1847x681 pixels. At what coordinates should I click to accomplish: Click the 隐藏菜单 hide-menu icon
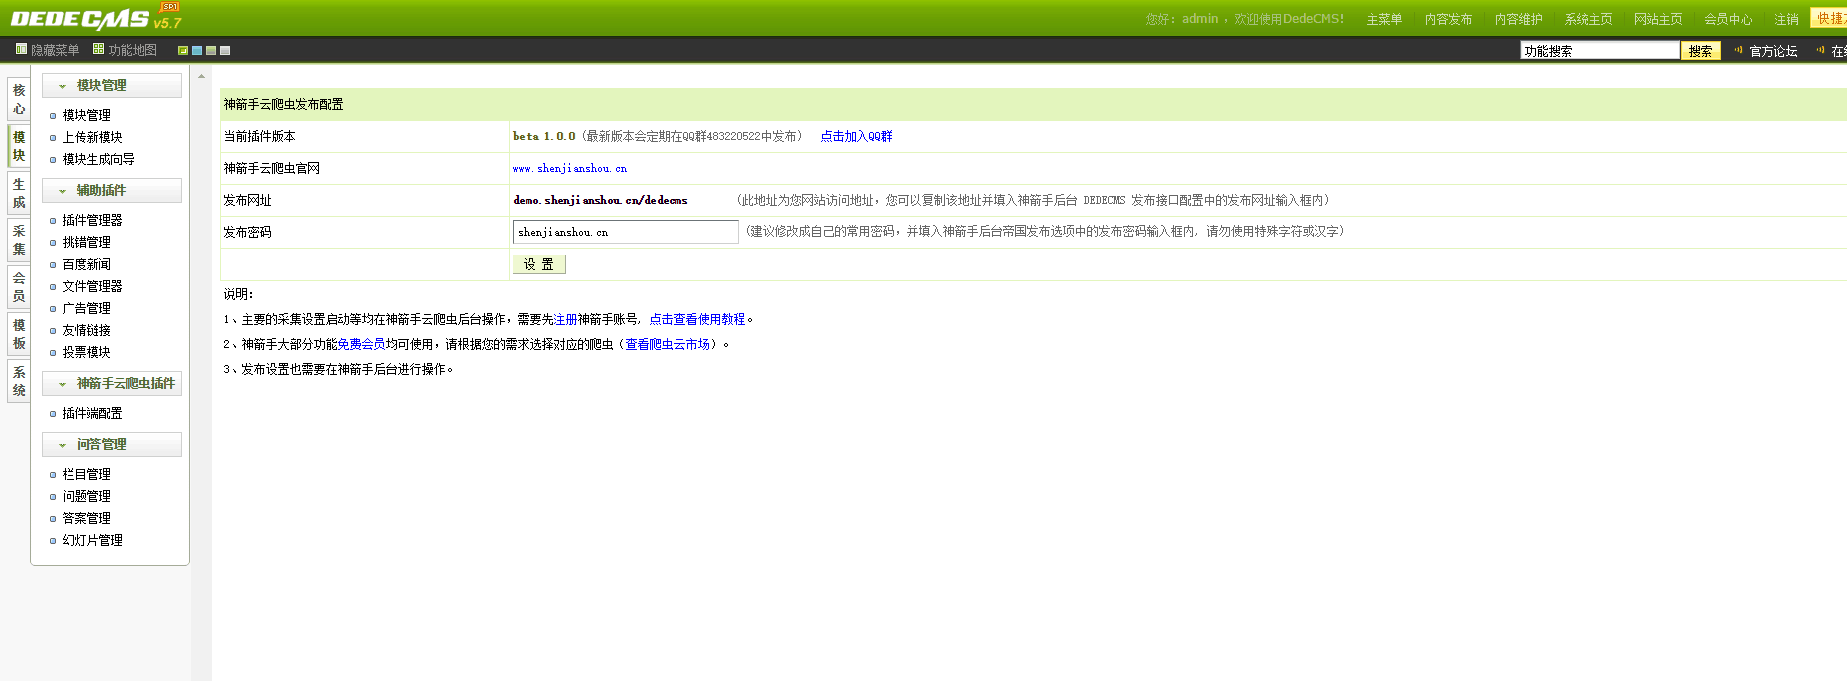tap(21, 49)
